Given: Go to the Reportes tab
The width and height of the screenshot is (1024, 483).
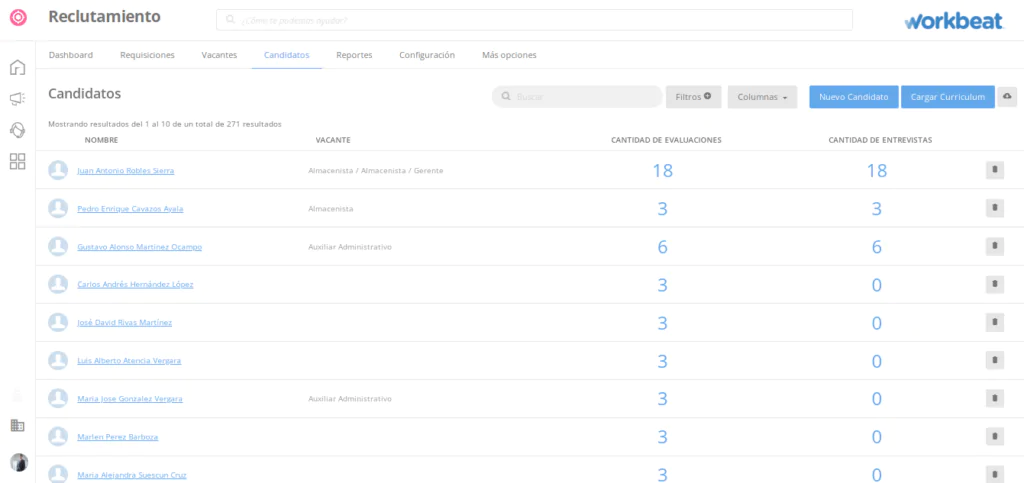Looking at the screenshot, I should pyautogui.click(x=354, y=55).
